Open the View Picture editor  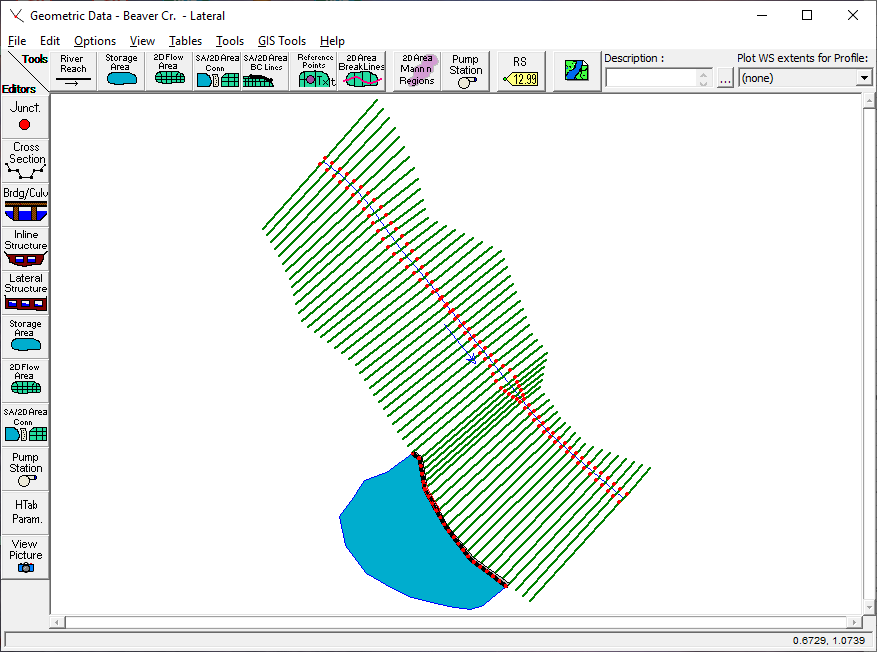[x=26, y=556]
